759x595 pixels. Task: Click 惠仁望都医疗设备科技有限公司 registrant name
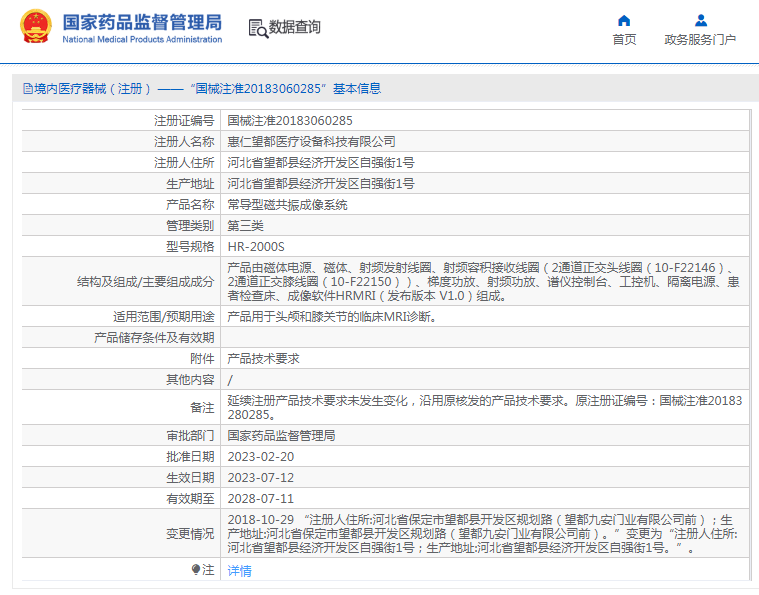(311, 142)
